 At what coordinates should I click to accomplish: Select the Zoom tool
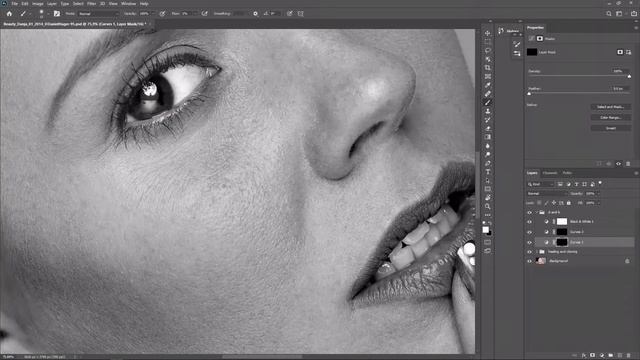487,206
